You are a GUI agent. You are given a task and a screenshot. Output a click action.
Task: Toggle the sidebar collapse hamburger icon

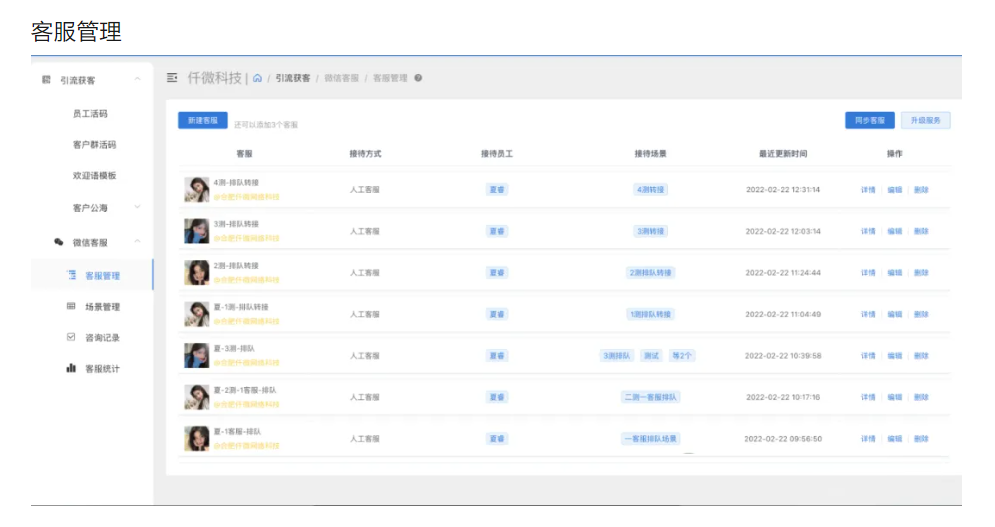172,78
